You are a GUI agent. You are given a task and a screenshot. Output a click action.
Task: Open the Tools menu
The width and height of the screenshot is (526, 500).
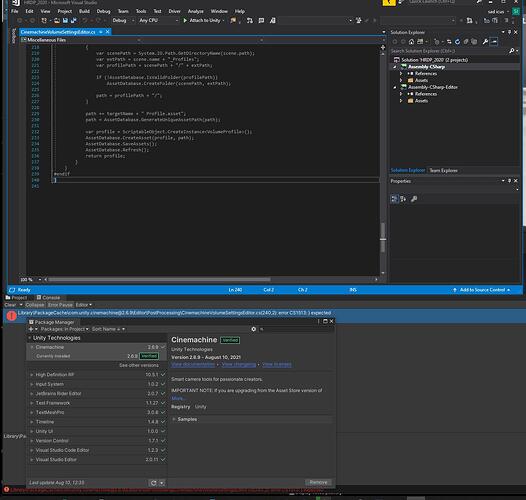[141, 11]
